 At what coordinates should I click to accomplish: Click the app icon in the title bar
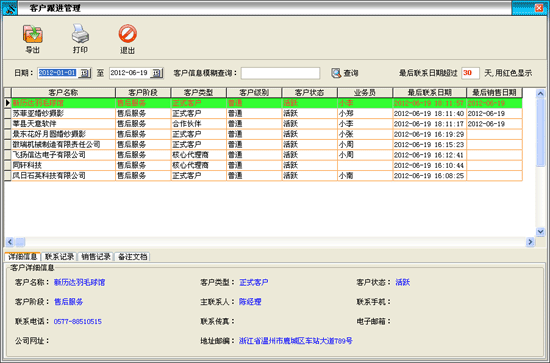[10, 8]
